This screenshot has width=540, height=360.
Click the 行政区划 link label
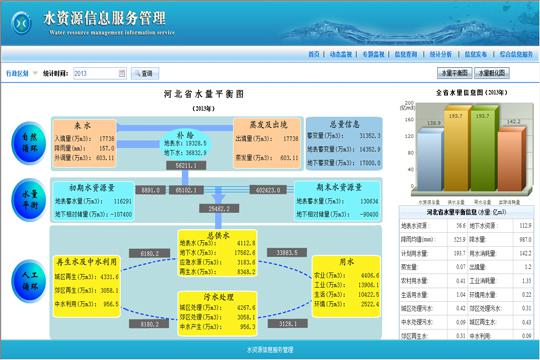[17, 73]
